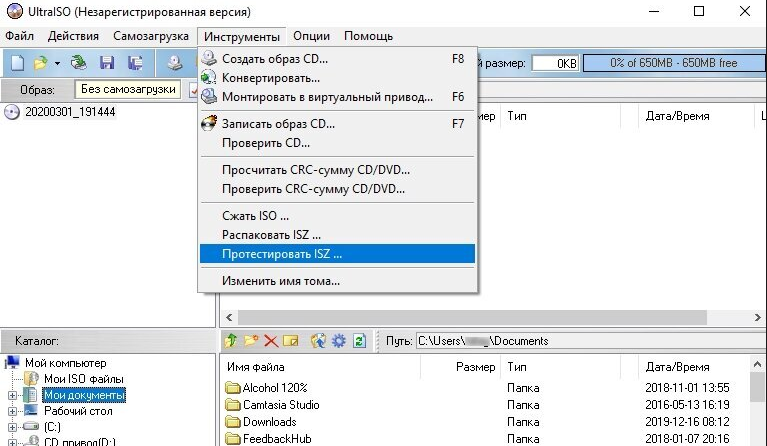This screenshot has height=446, width=767.
Task: Click the total size 0KB field
Action: pyautogui.click(x=555, y=63)
